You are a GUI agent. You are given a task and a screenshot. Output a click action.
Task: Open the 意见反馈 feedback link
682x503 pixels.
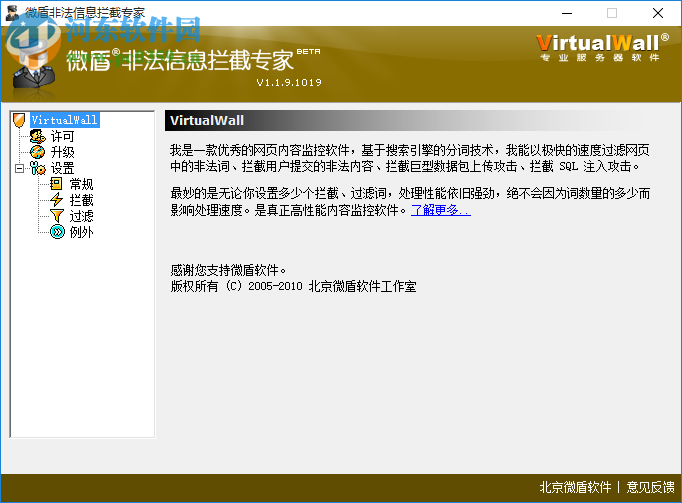point(650,487)
